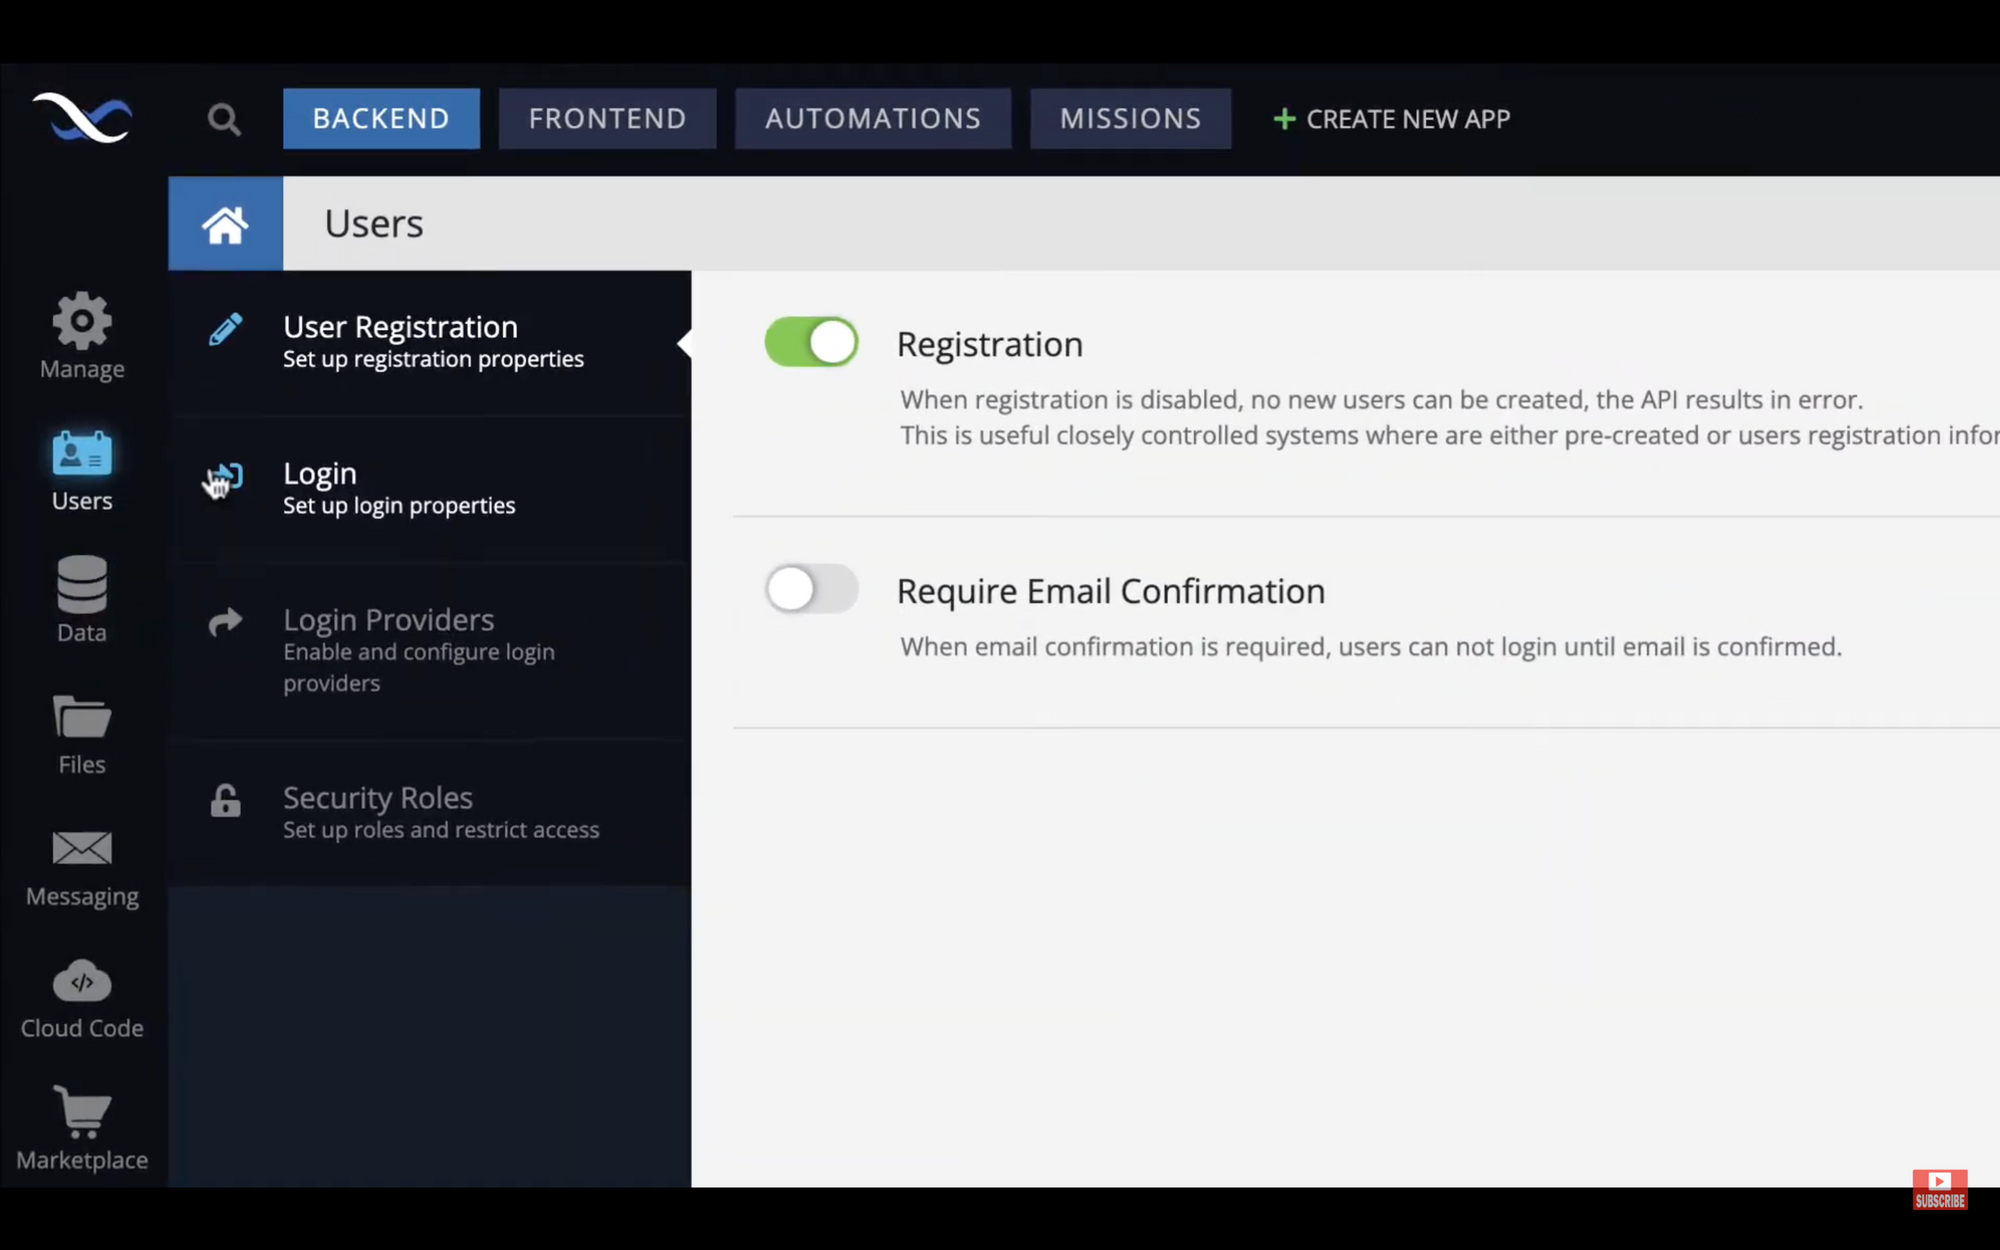2000x1250 pixels.
Task: Disable the Registration toggle
Action: [811, 342]
